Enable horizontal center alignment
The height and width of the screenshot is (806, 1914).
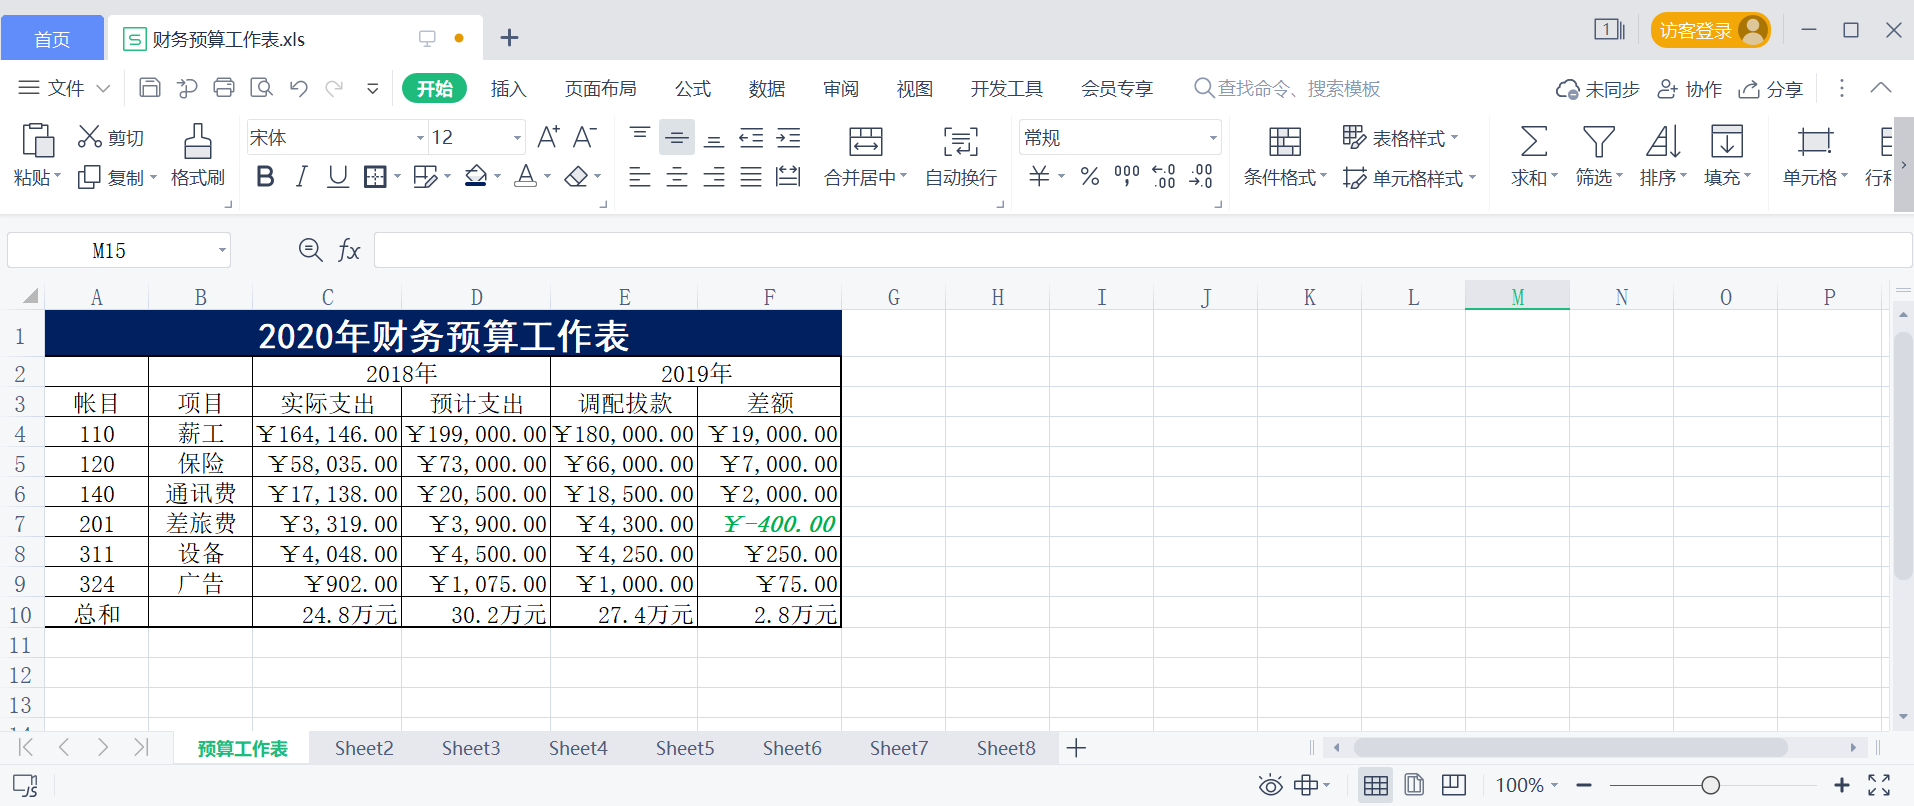pos(677,177)
